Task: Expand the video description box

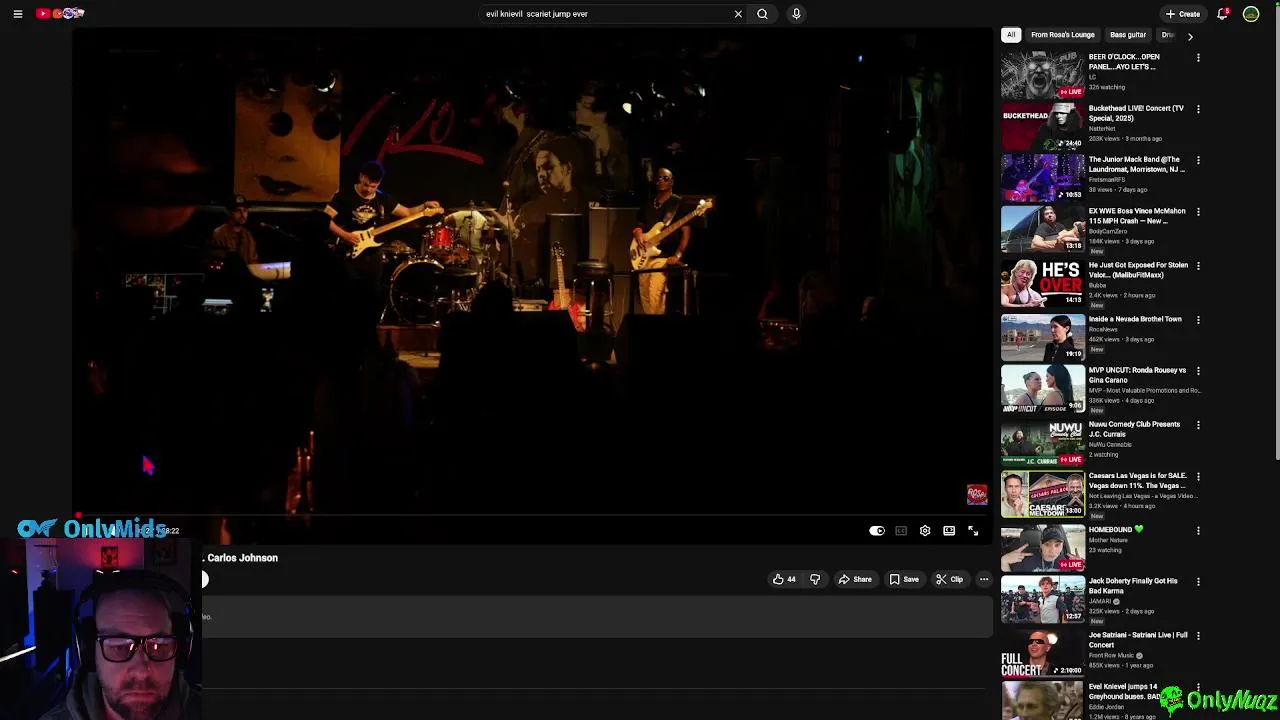Action: pyautogui.click(x=597, y=617)
